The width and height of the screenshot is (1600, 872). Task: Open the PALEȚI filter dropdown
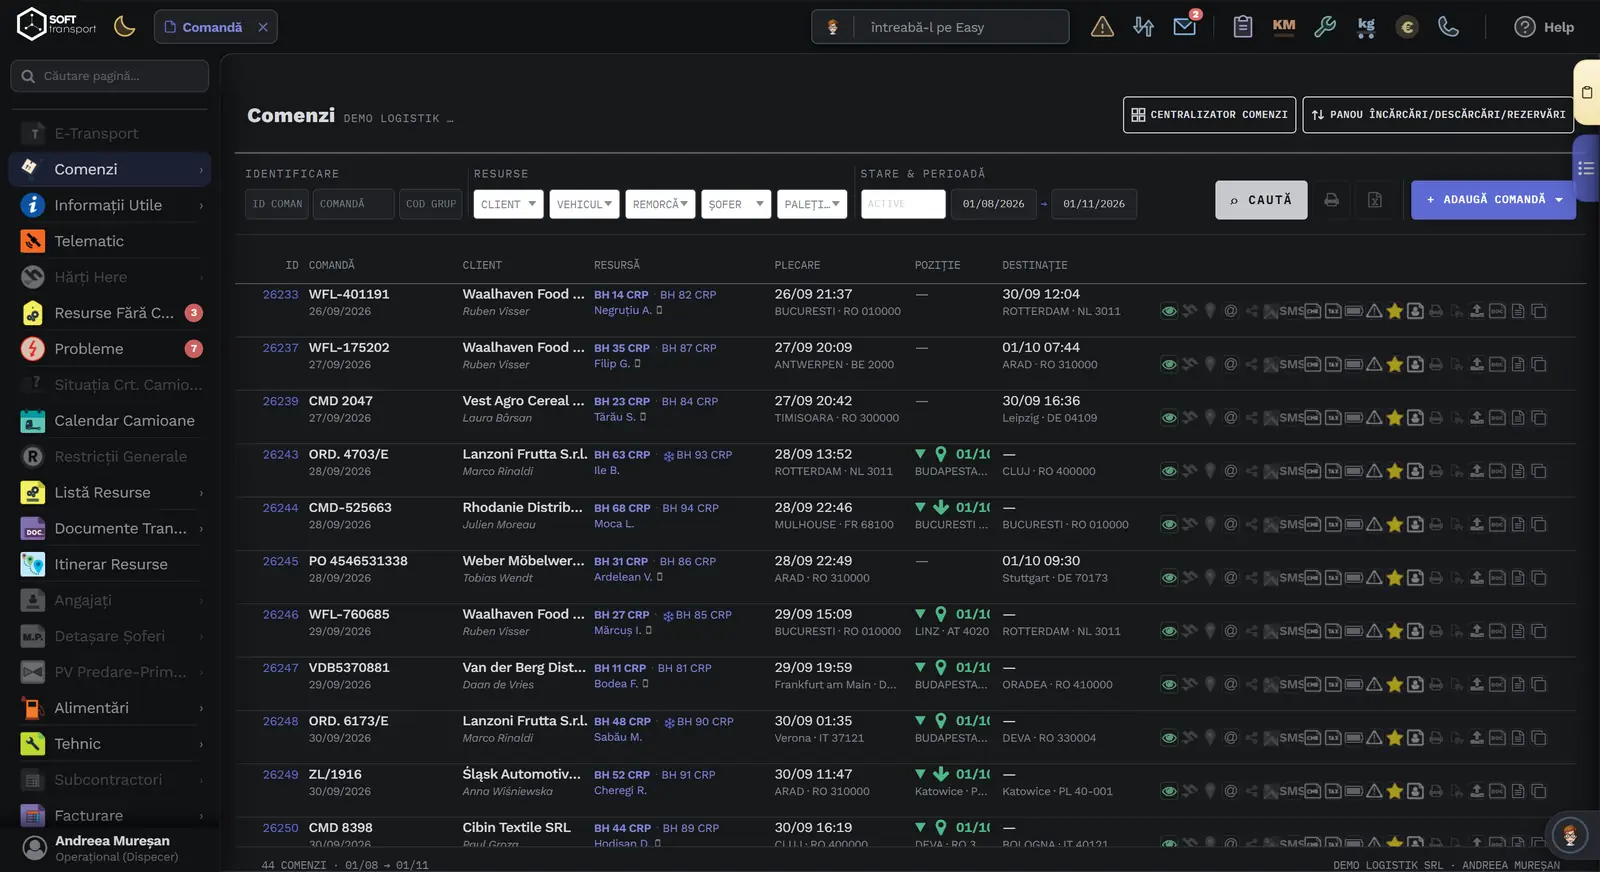(x=812, y=204)
